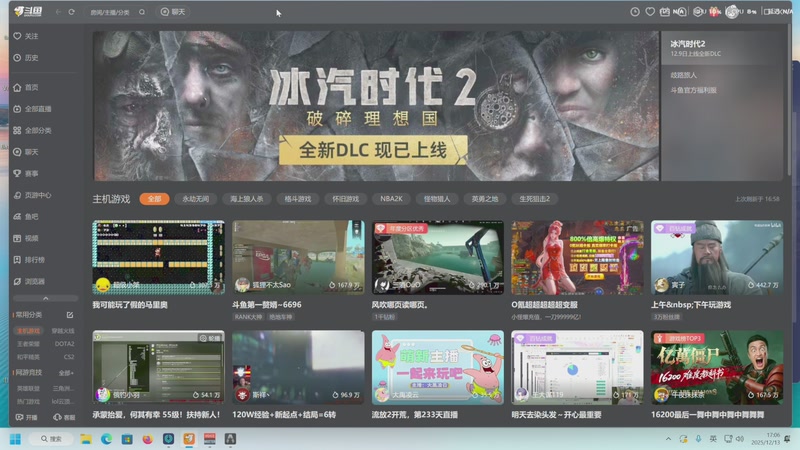Open 赛事 esports events section
This screenshot has width=800, height=450.
[26, 173]
